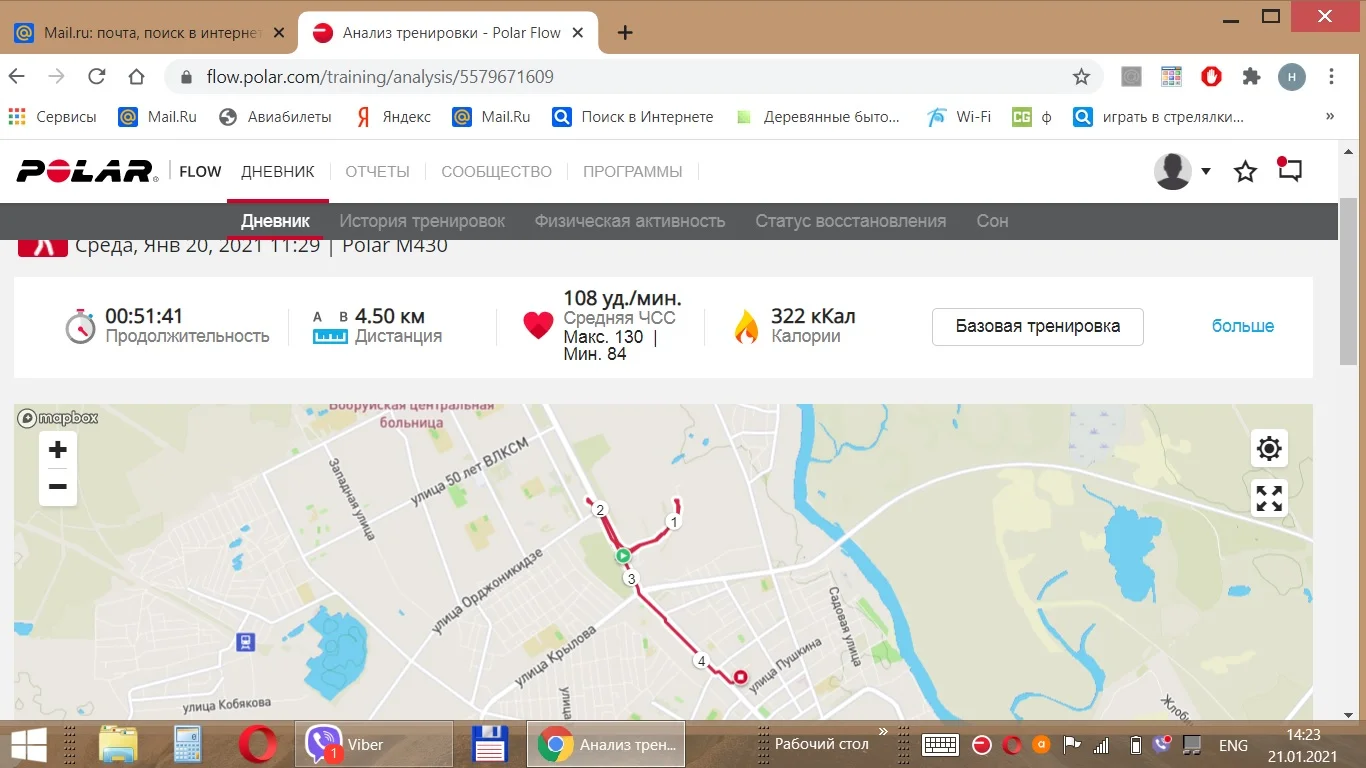Open the AdBlock stop-hand extension
This screenshot has width=1366, height=768.
point(1211,77)
